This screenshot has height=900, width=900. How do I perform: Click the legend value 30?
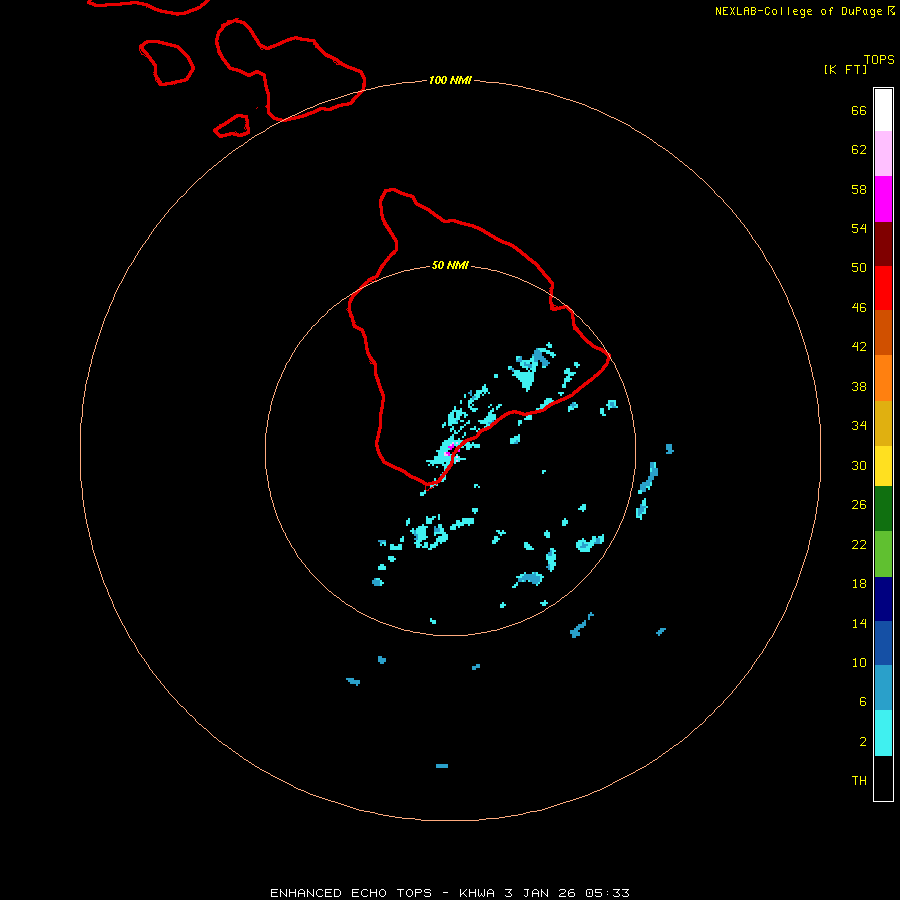(859, 465)
